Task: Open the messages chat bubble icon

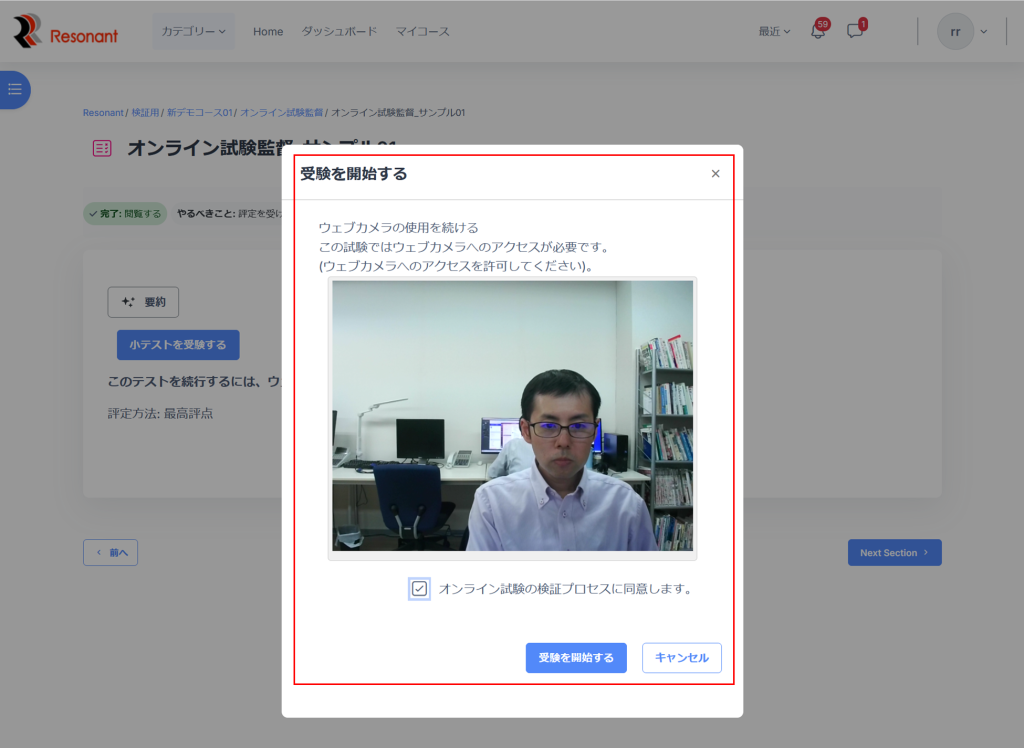Action: [855, 31]
